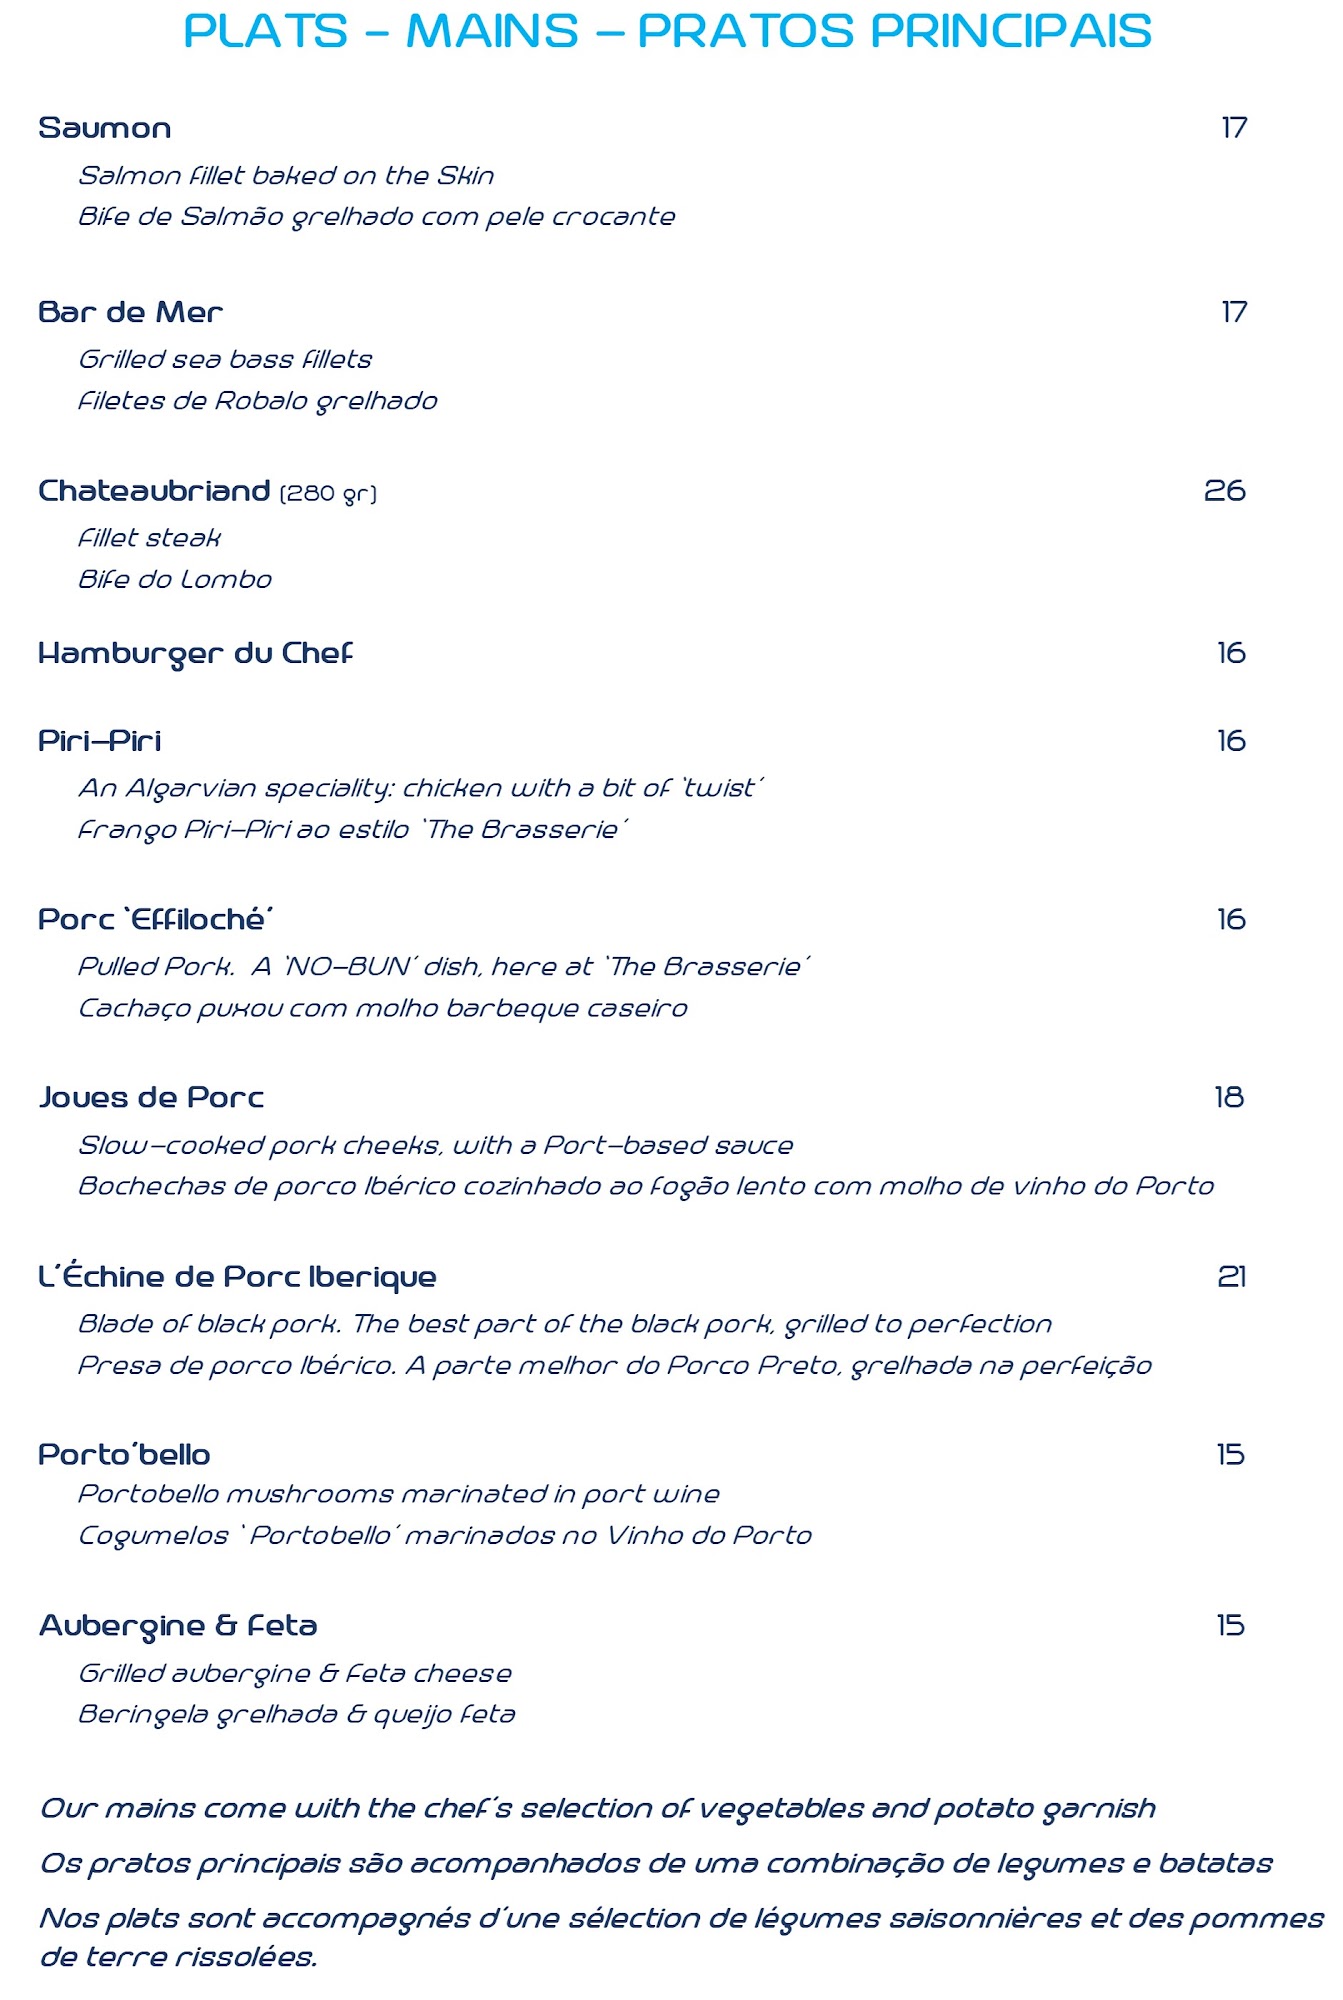Click the L'Échine price 21
1343x2000 pixels.
(x=1231, y=1277)
